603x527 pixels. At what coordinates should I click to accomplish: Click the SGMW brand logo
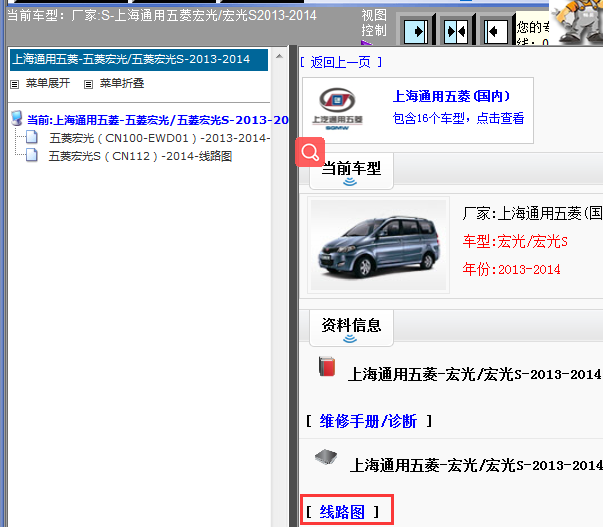tap(337, 109)
